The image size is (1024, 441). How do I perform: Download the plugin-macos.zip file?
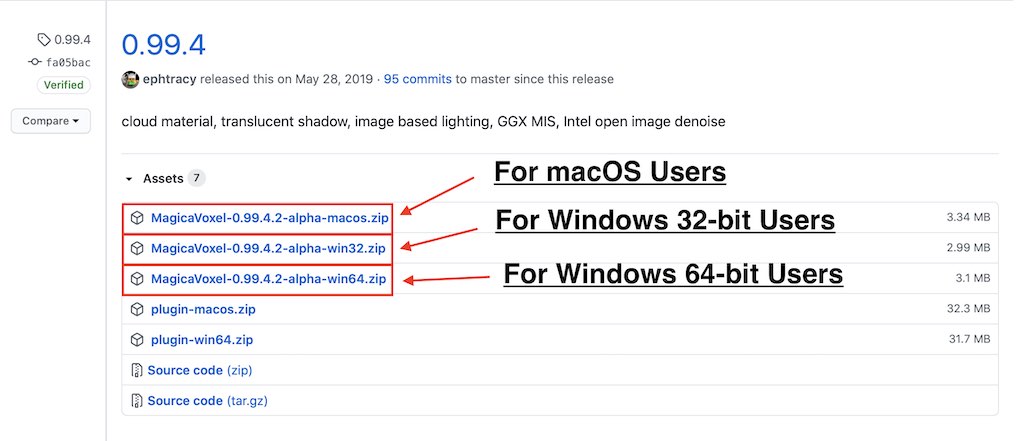pos(203,310)
